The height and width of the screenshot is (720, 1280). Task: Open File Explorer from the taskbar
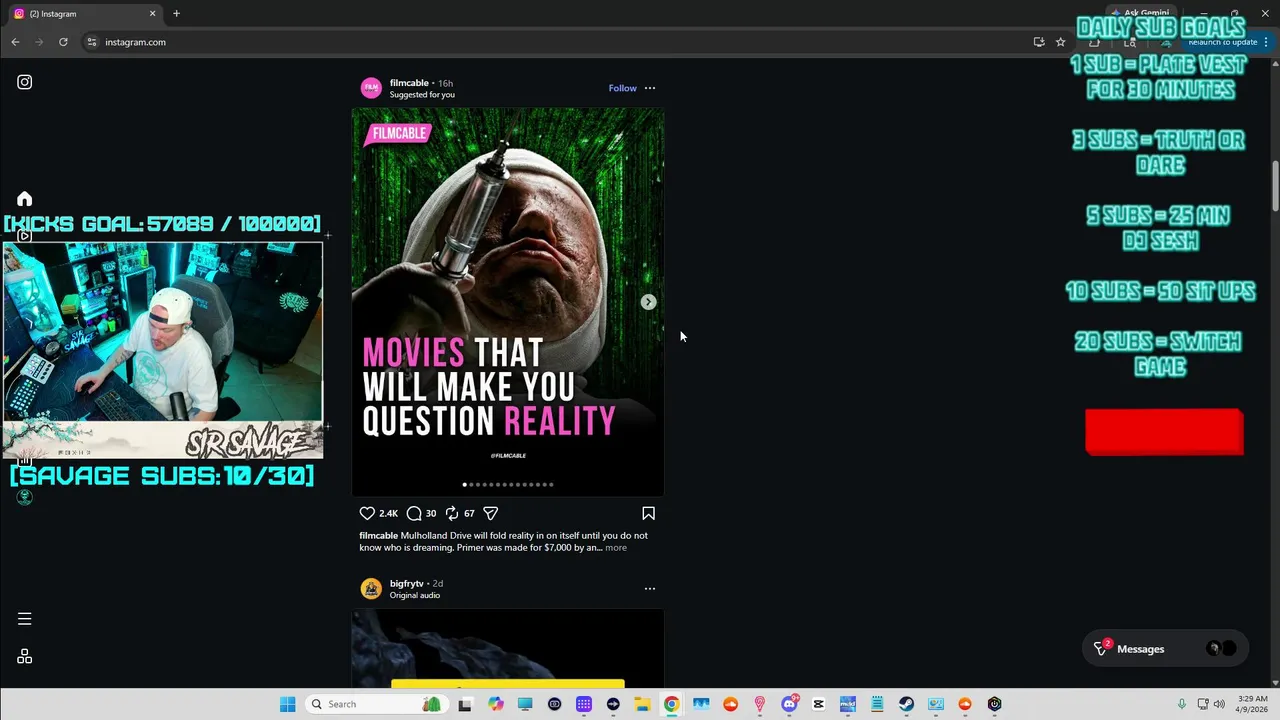click(x=642, y=704)
